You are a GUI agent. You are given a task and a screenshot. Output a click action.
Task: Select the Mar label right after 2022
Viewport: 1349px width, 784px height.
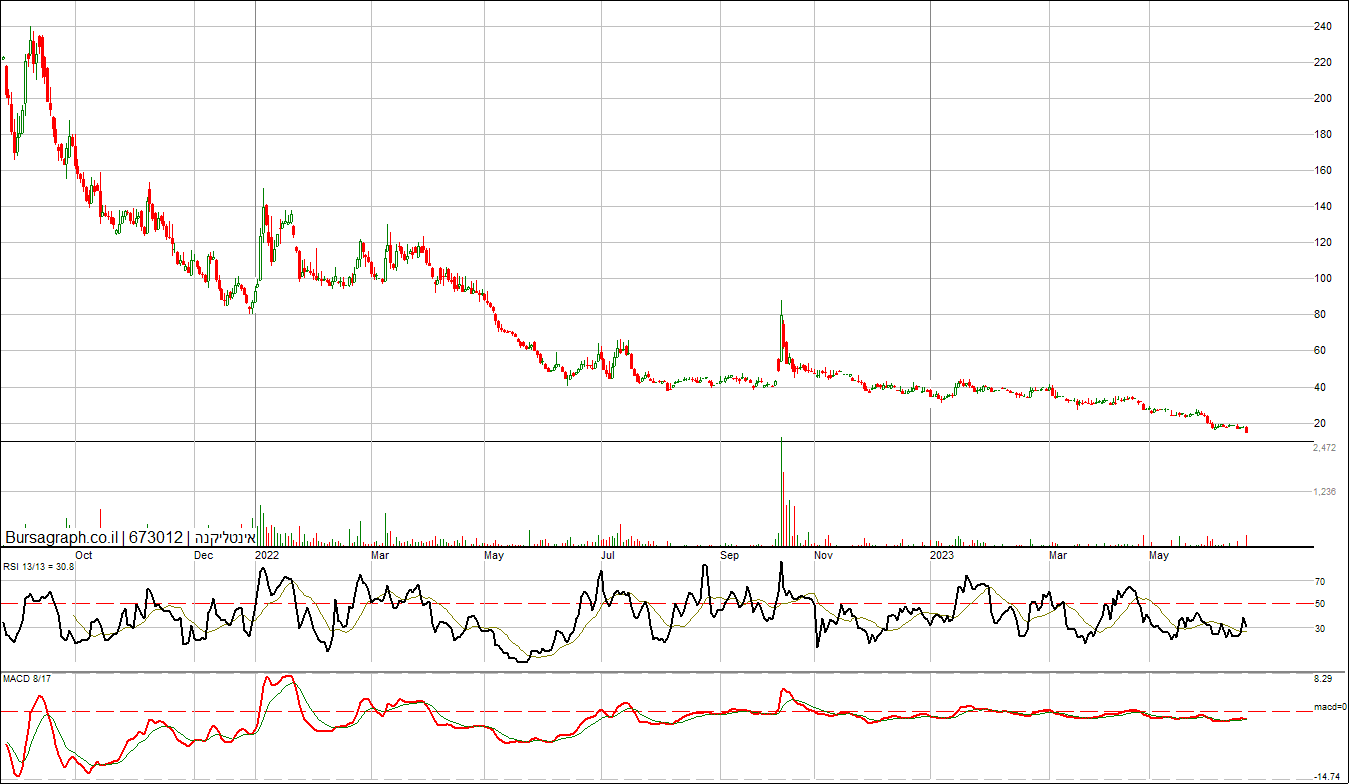(x=380, y=554)
